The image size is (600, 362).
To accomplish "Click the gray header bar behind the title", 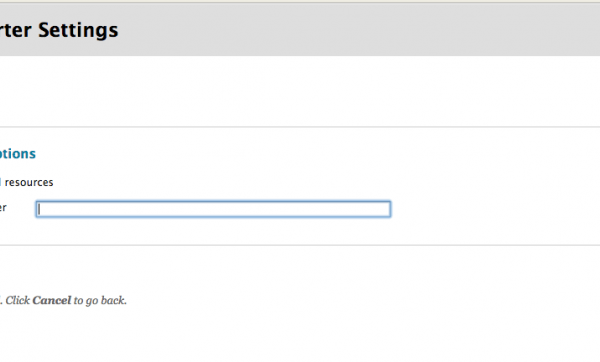I will pos(344,30).
